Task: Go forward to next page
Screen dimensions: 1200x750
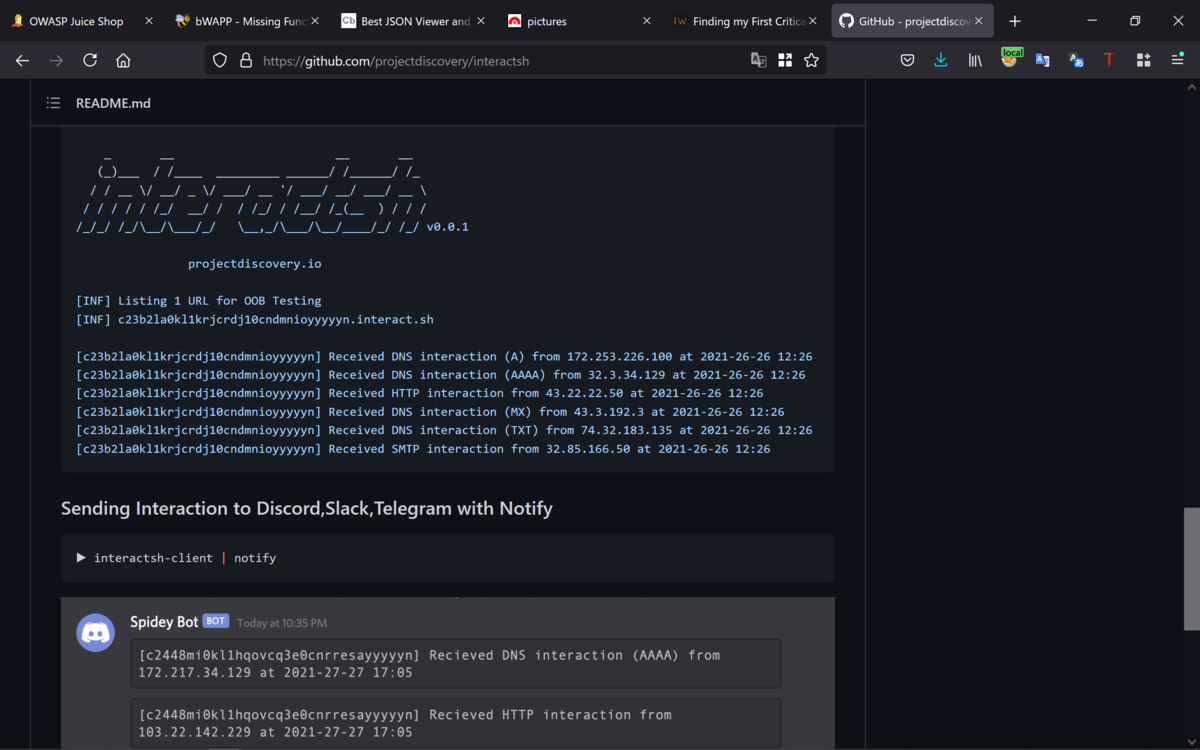Action: pyautogui.click(x=56, y=61)
